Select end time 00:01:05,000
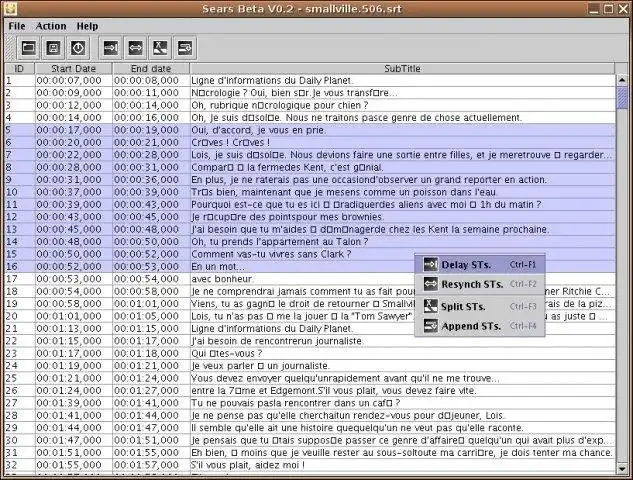 click(x=151, y=316)
